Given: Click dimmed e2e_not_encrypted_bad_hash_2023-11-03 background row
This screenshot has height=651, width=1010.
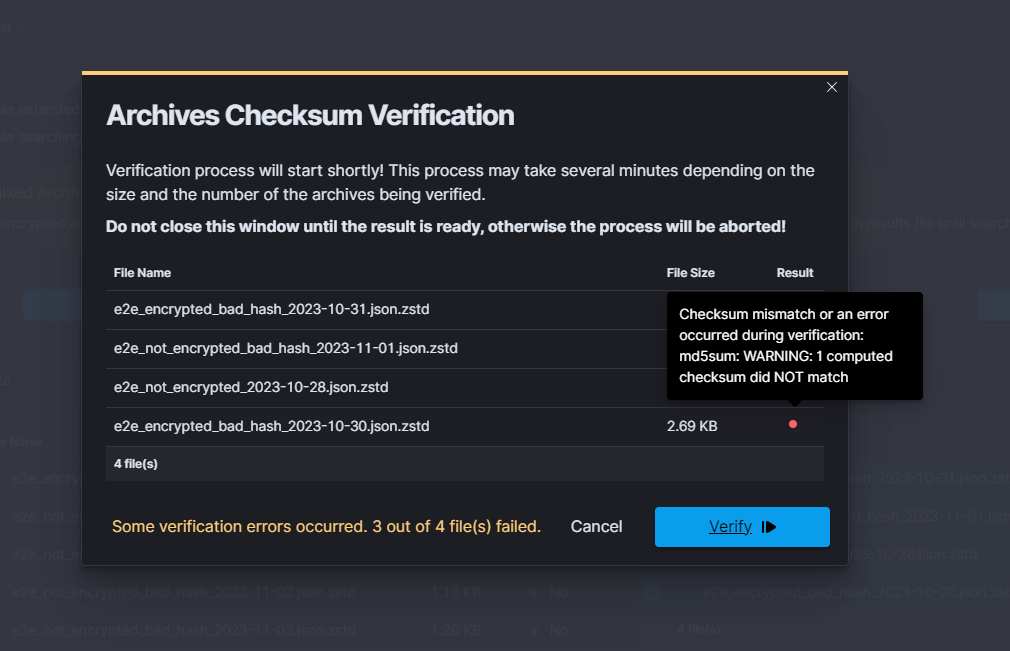Looking at the screenshot, I should tap(184, 631).
